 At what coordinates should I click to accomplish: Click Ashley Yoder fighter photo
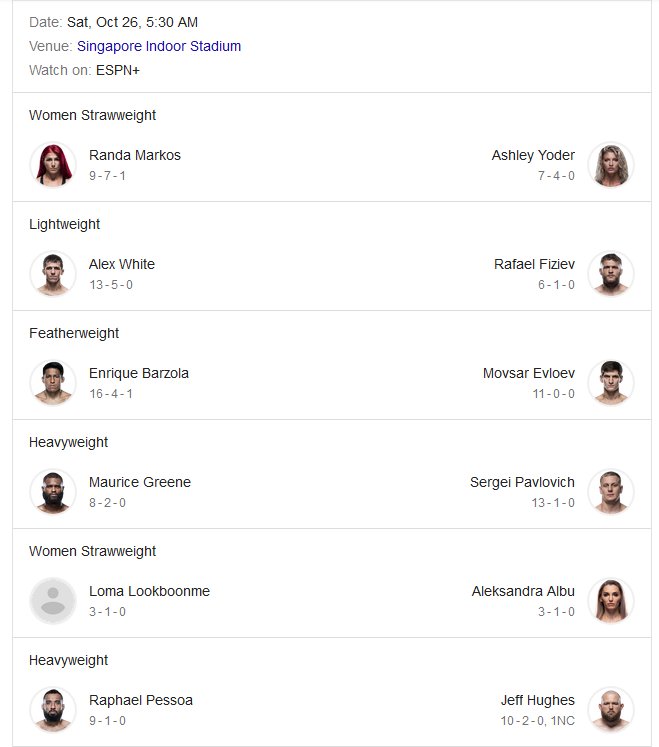[x=610, y=165]
